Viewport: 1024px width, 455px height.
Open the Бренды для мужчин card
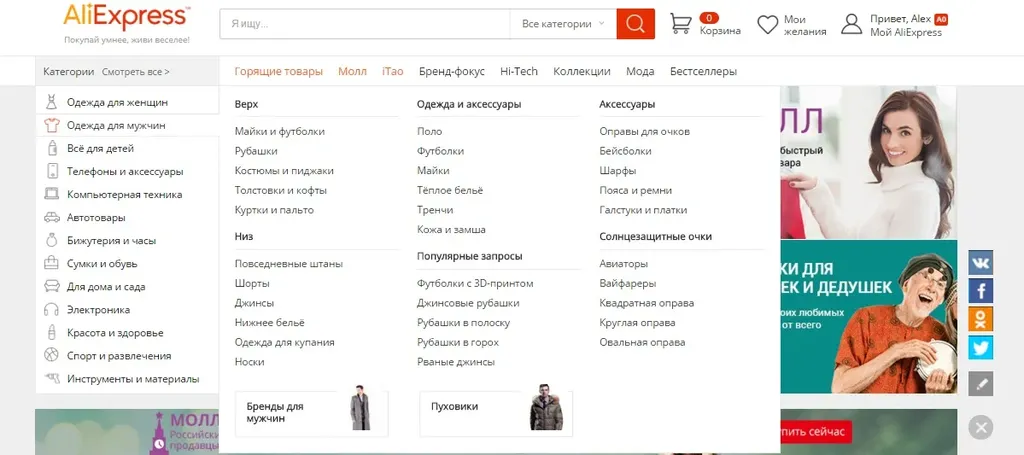pos(312,414)
